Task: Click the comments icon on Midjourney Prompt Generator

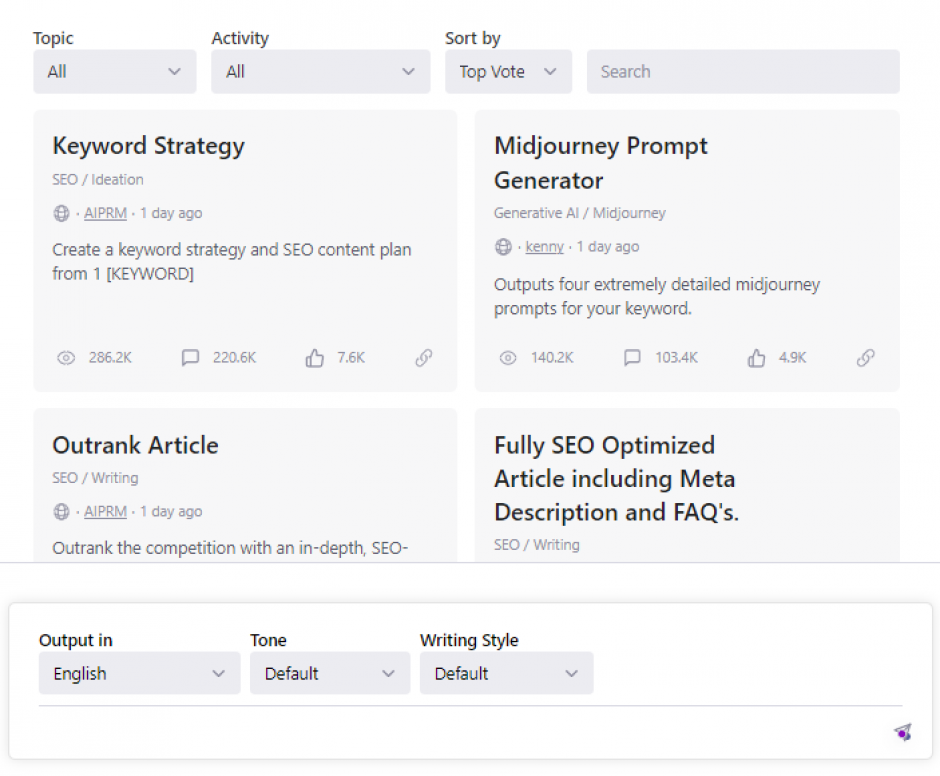Action: (632, 358)
